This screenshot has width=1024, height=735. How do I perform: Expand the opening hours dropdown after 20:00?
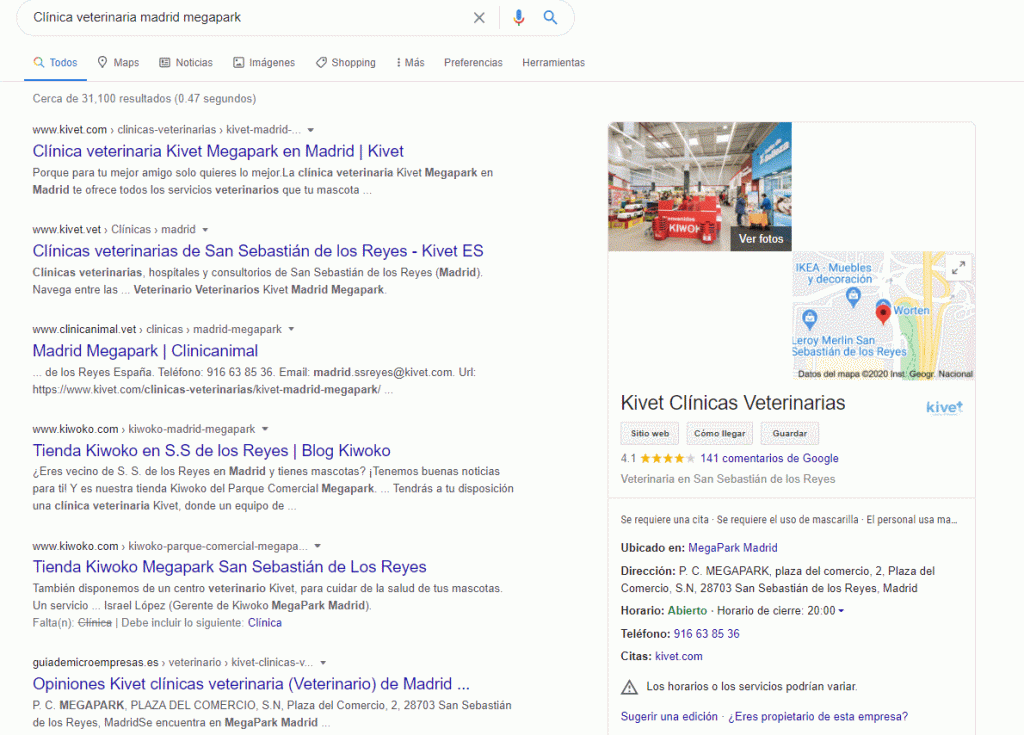point(841,611)
